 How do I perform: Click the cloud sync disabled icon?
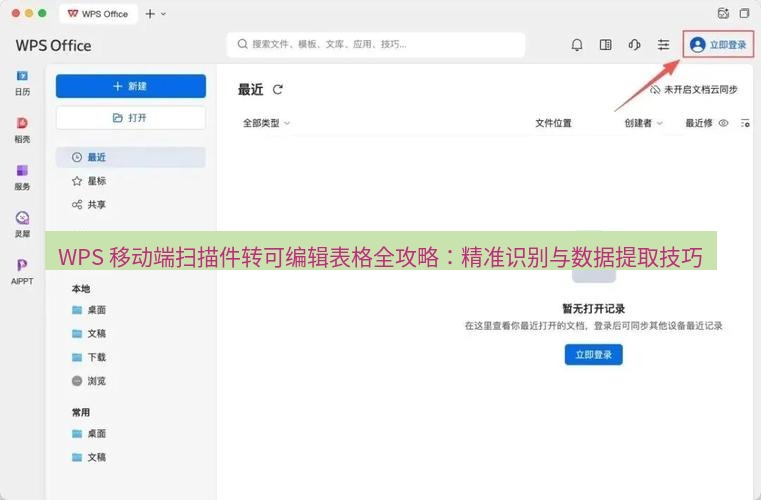tap(655, 90)
